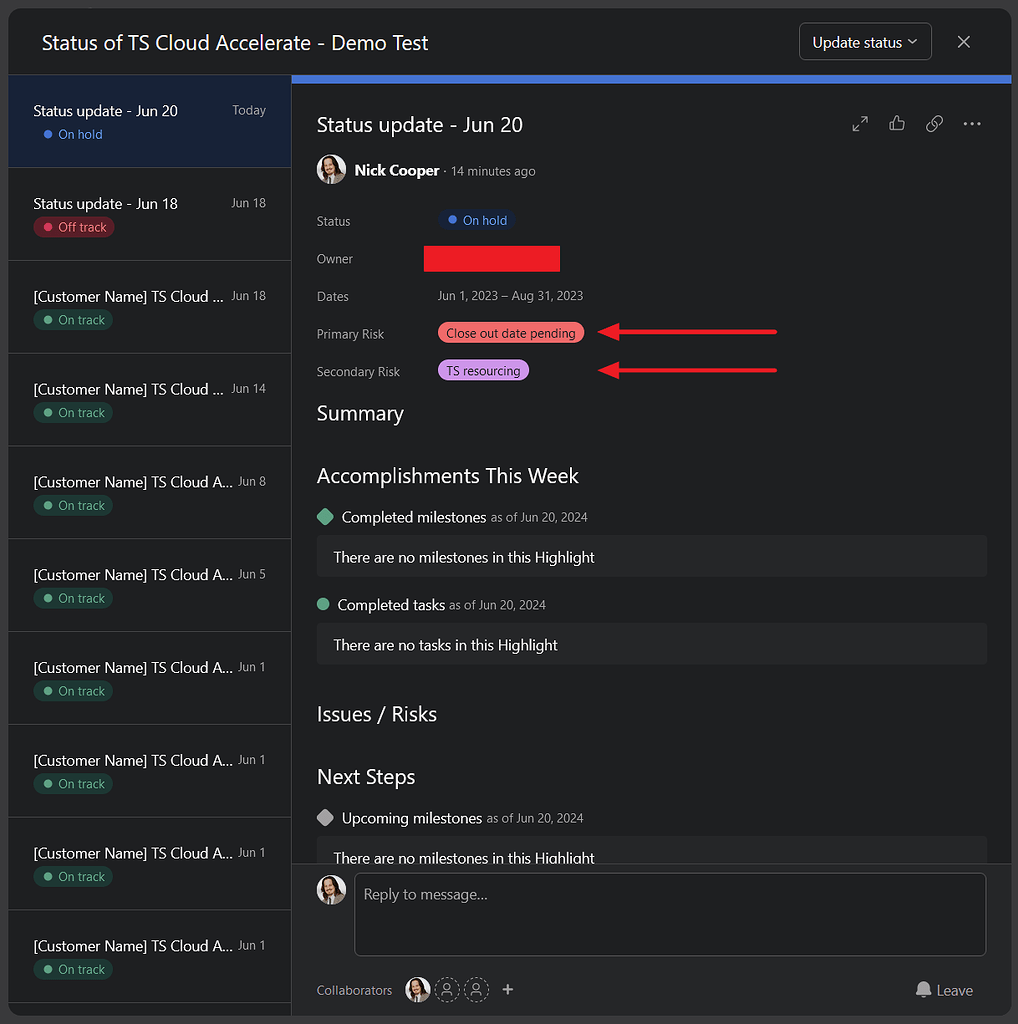Click the red Owner highlight block

491,258
